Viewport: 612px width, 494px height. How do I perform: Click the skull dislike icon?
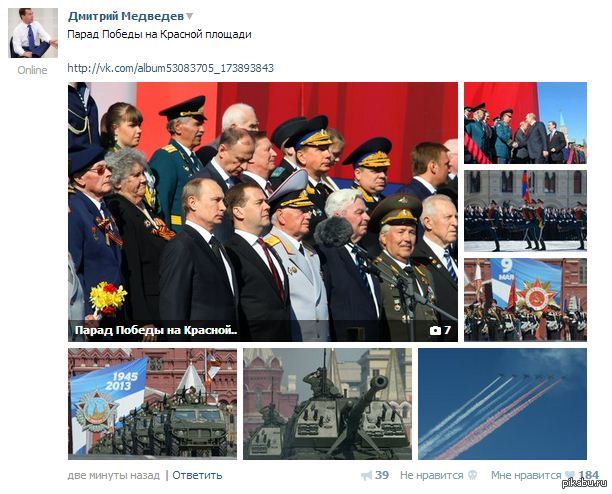pos(472,475)
